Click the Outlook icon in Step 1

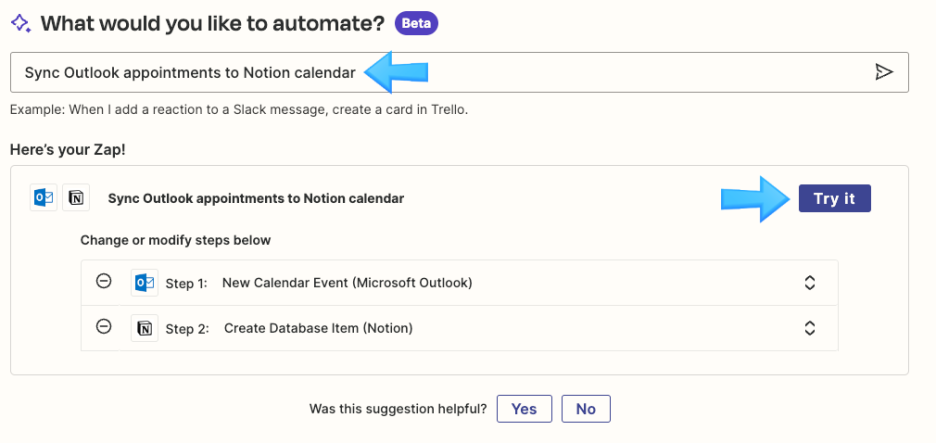click(144, 282)
